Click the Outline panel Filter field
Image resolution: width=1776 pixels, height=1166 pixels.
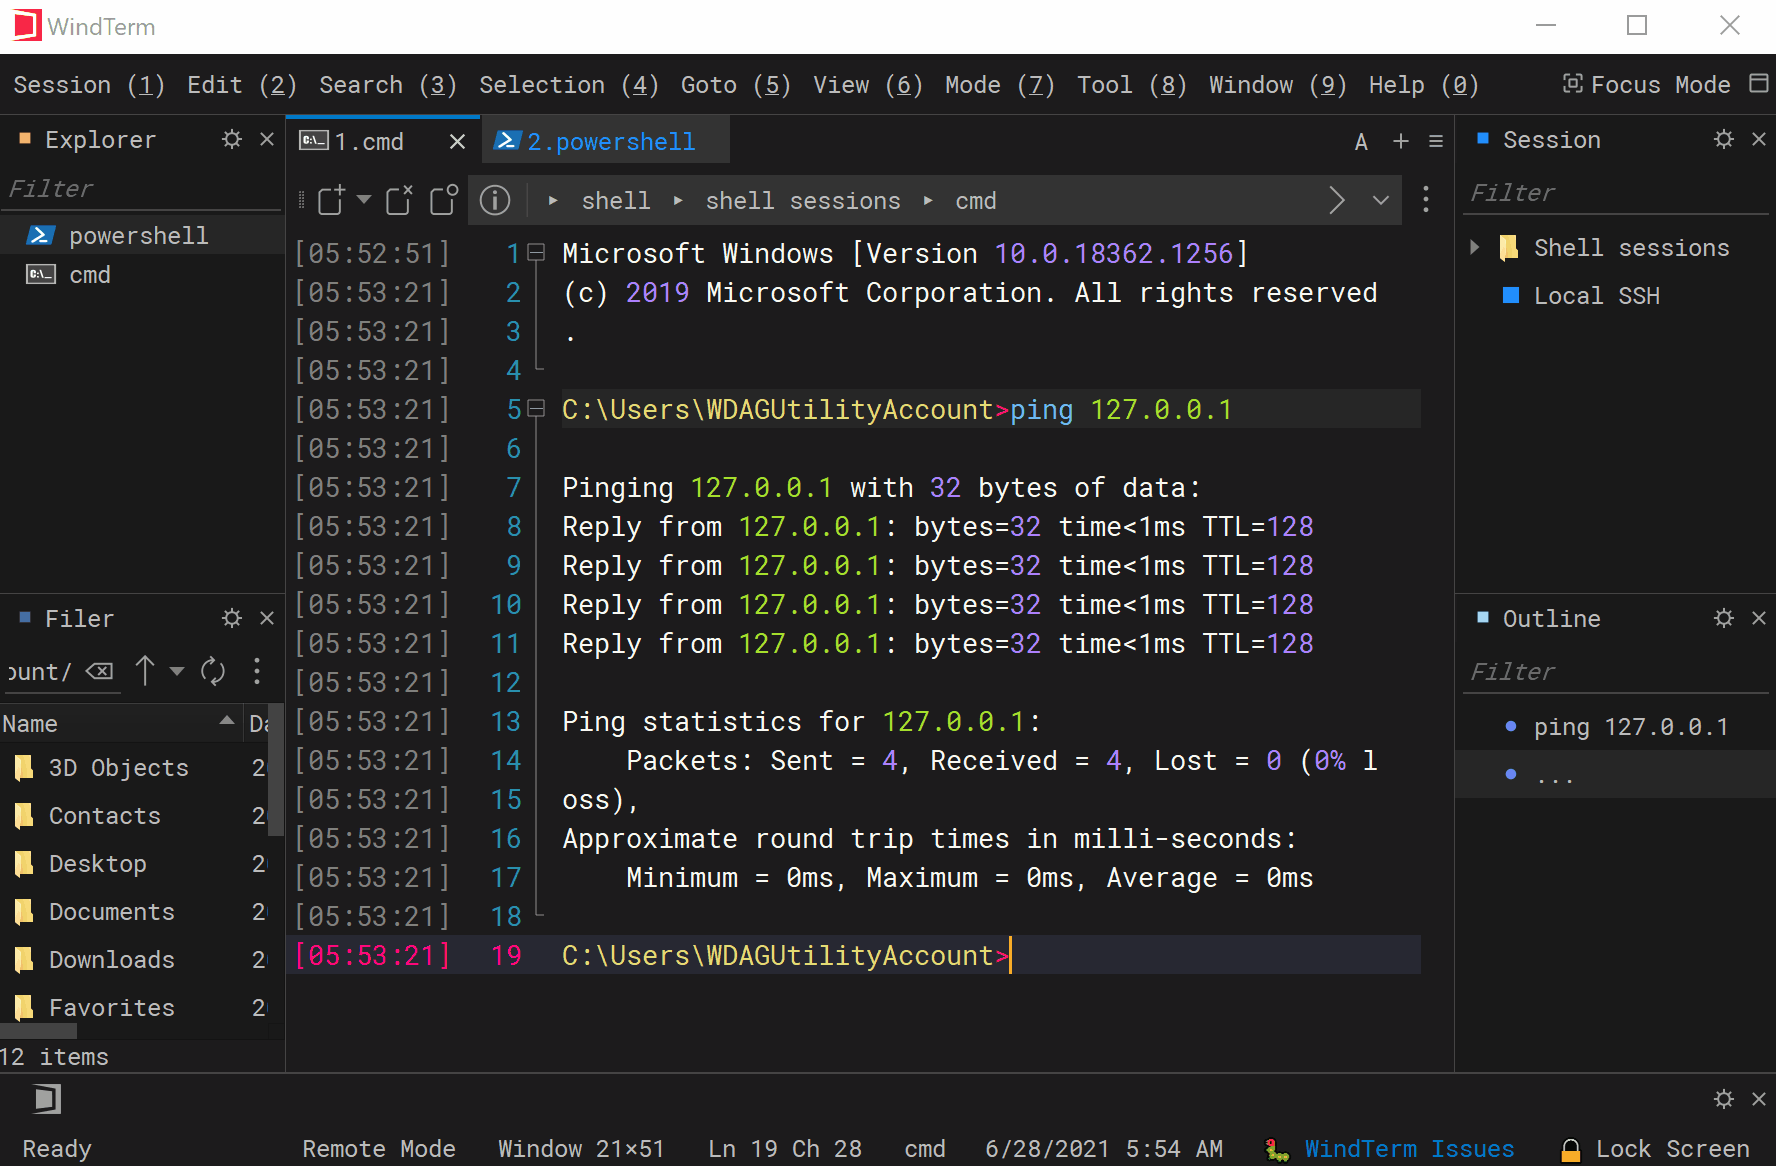coord(1615,671)
